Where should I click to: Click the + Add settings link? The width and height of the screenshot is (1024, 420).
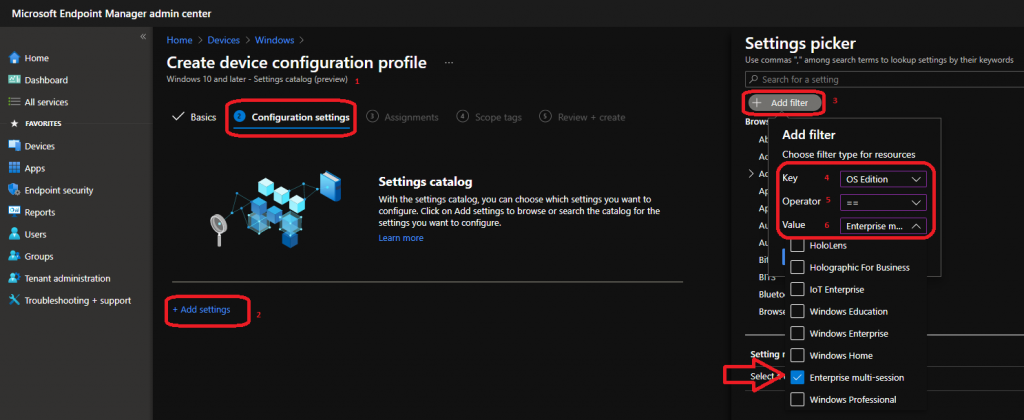point(201,310)
